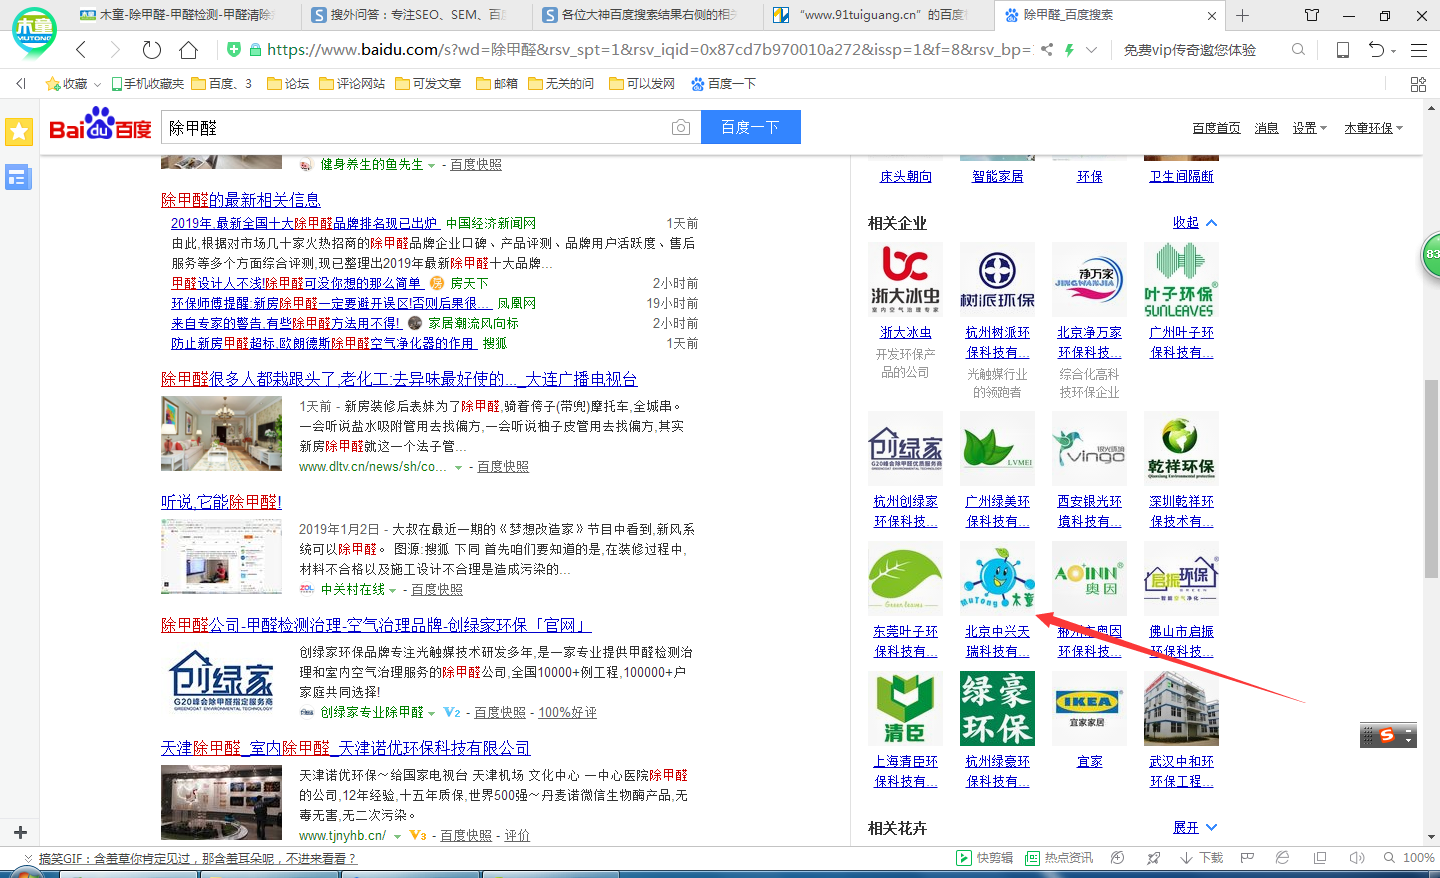1440x878 pixels.
Task: Open the 收藏 favorites star in the bookmarks bar
Action: 53,84
